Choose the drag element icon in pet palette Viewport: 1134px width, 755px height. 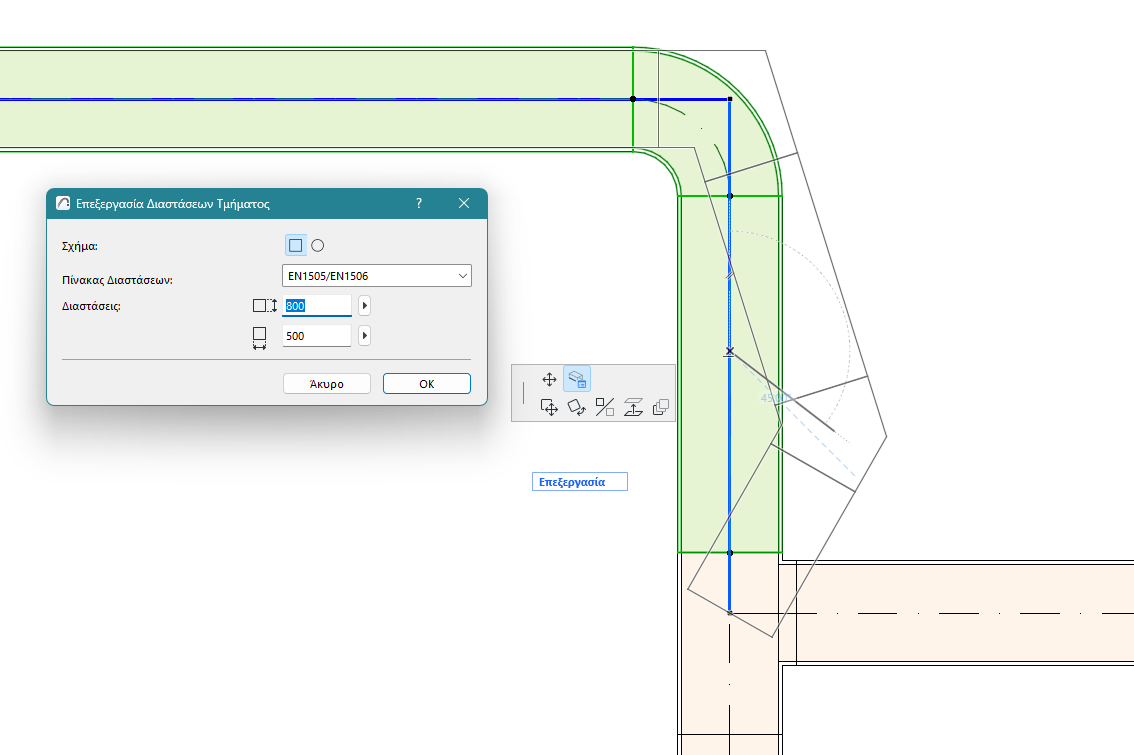pos(549,407)
